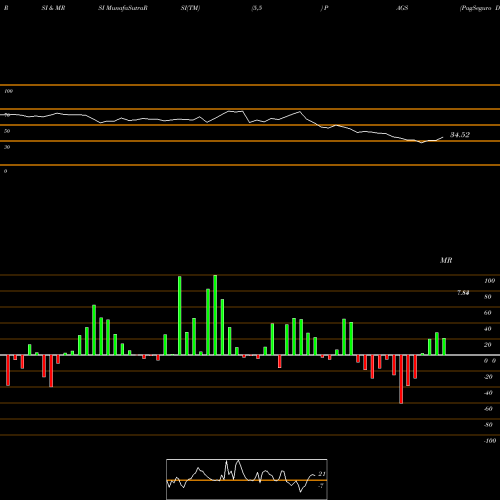Click the RSI value label 34.52
The image size is (500, 500).
[460, 135]
